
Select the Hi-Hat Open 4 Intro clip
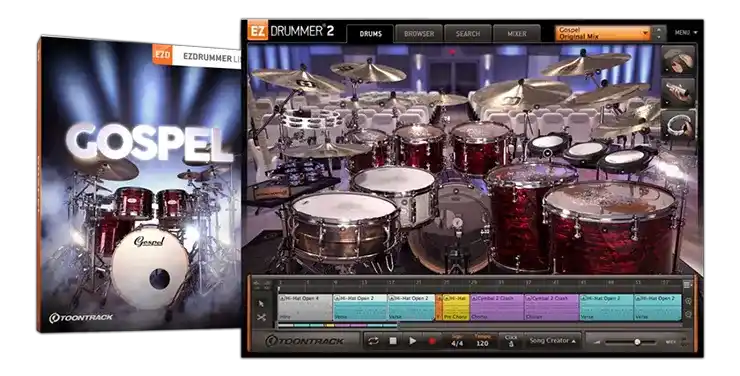(305, 308)
